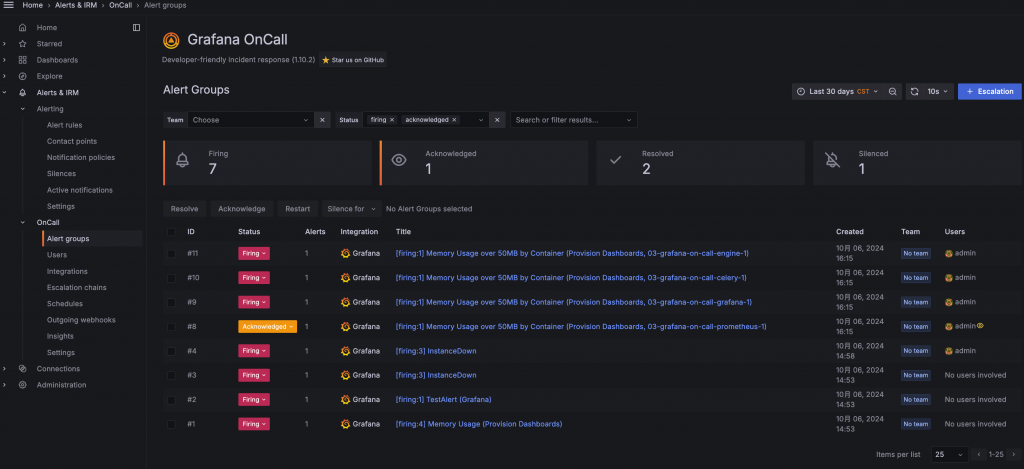
Task: Open Notification policies in the sidebar
Action: point(81,157)
